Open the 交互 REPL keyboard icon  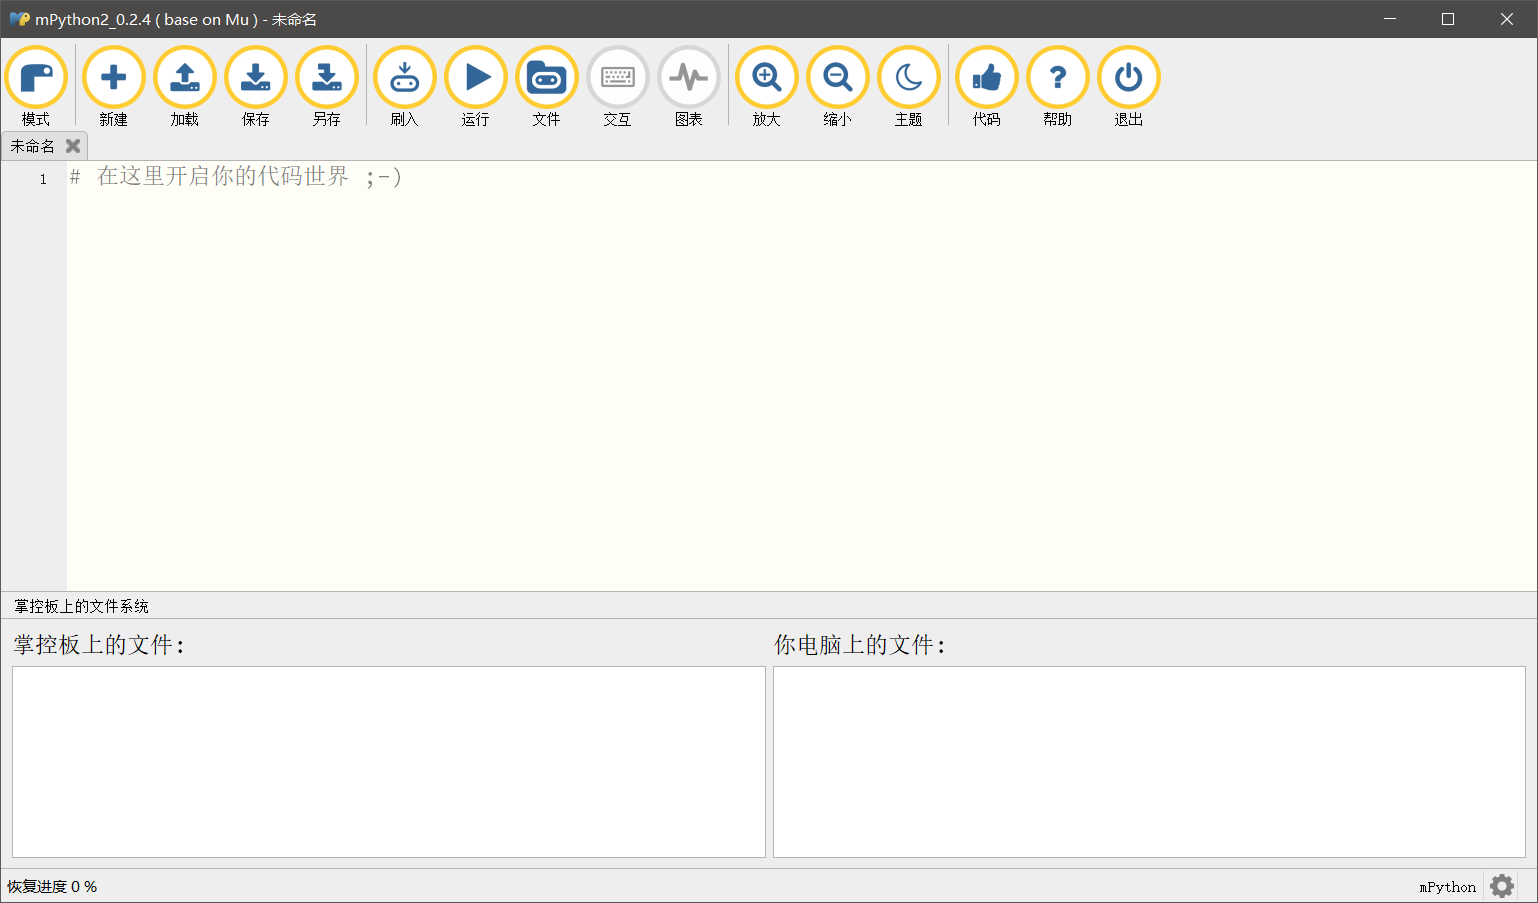618,78
